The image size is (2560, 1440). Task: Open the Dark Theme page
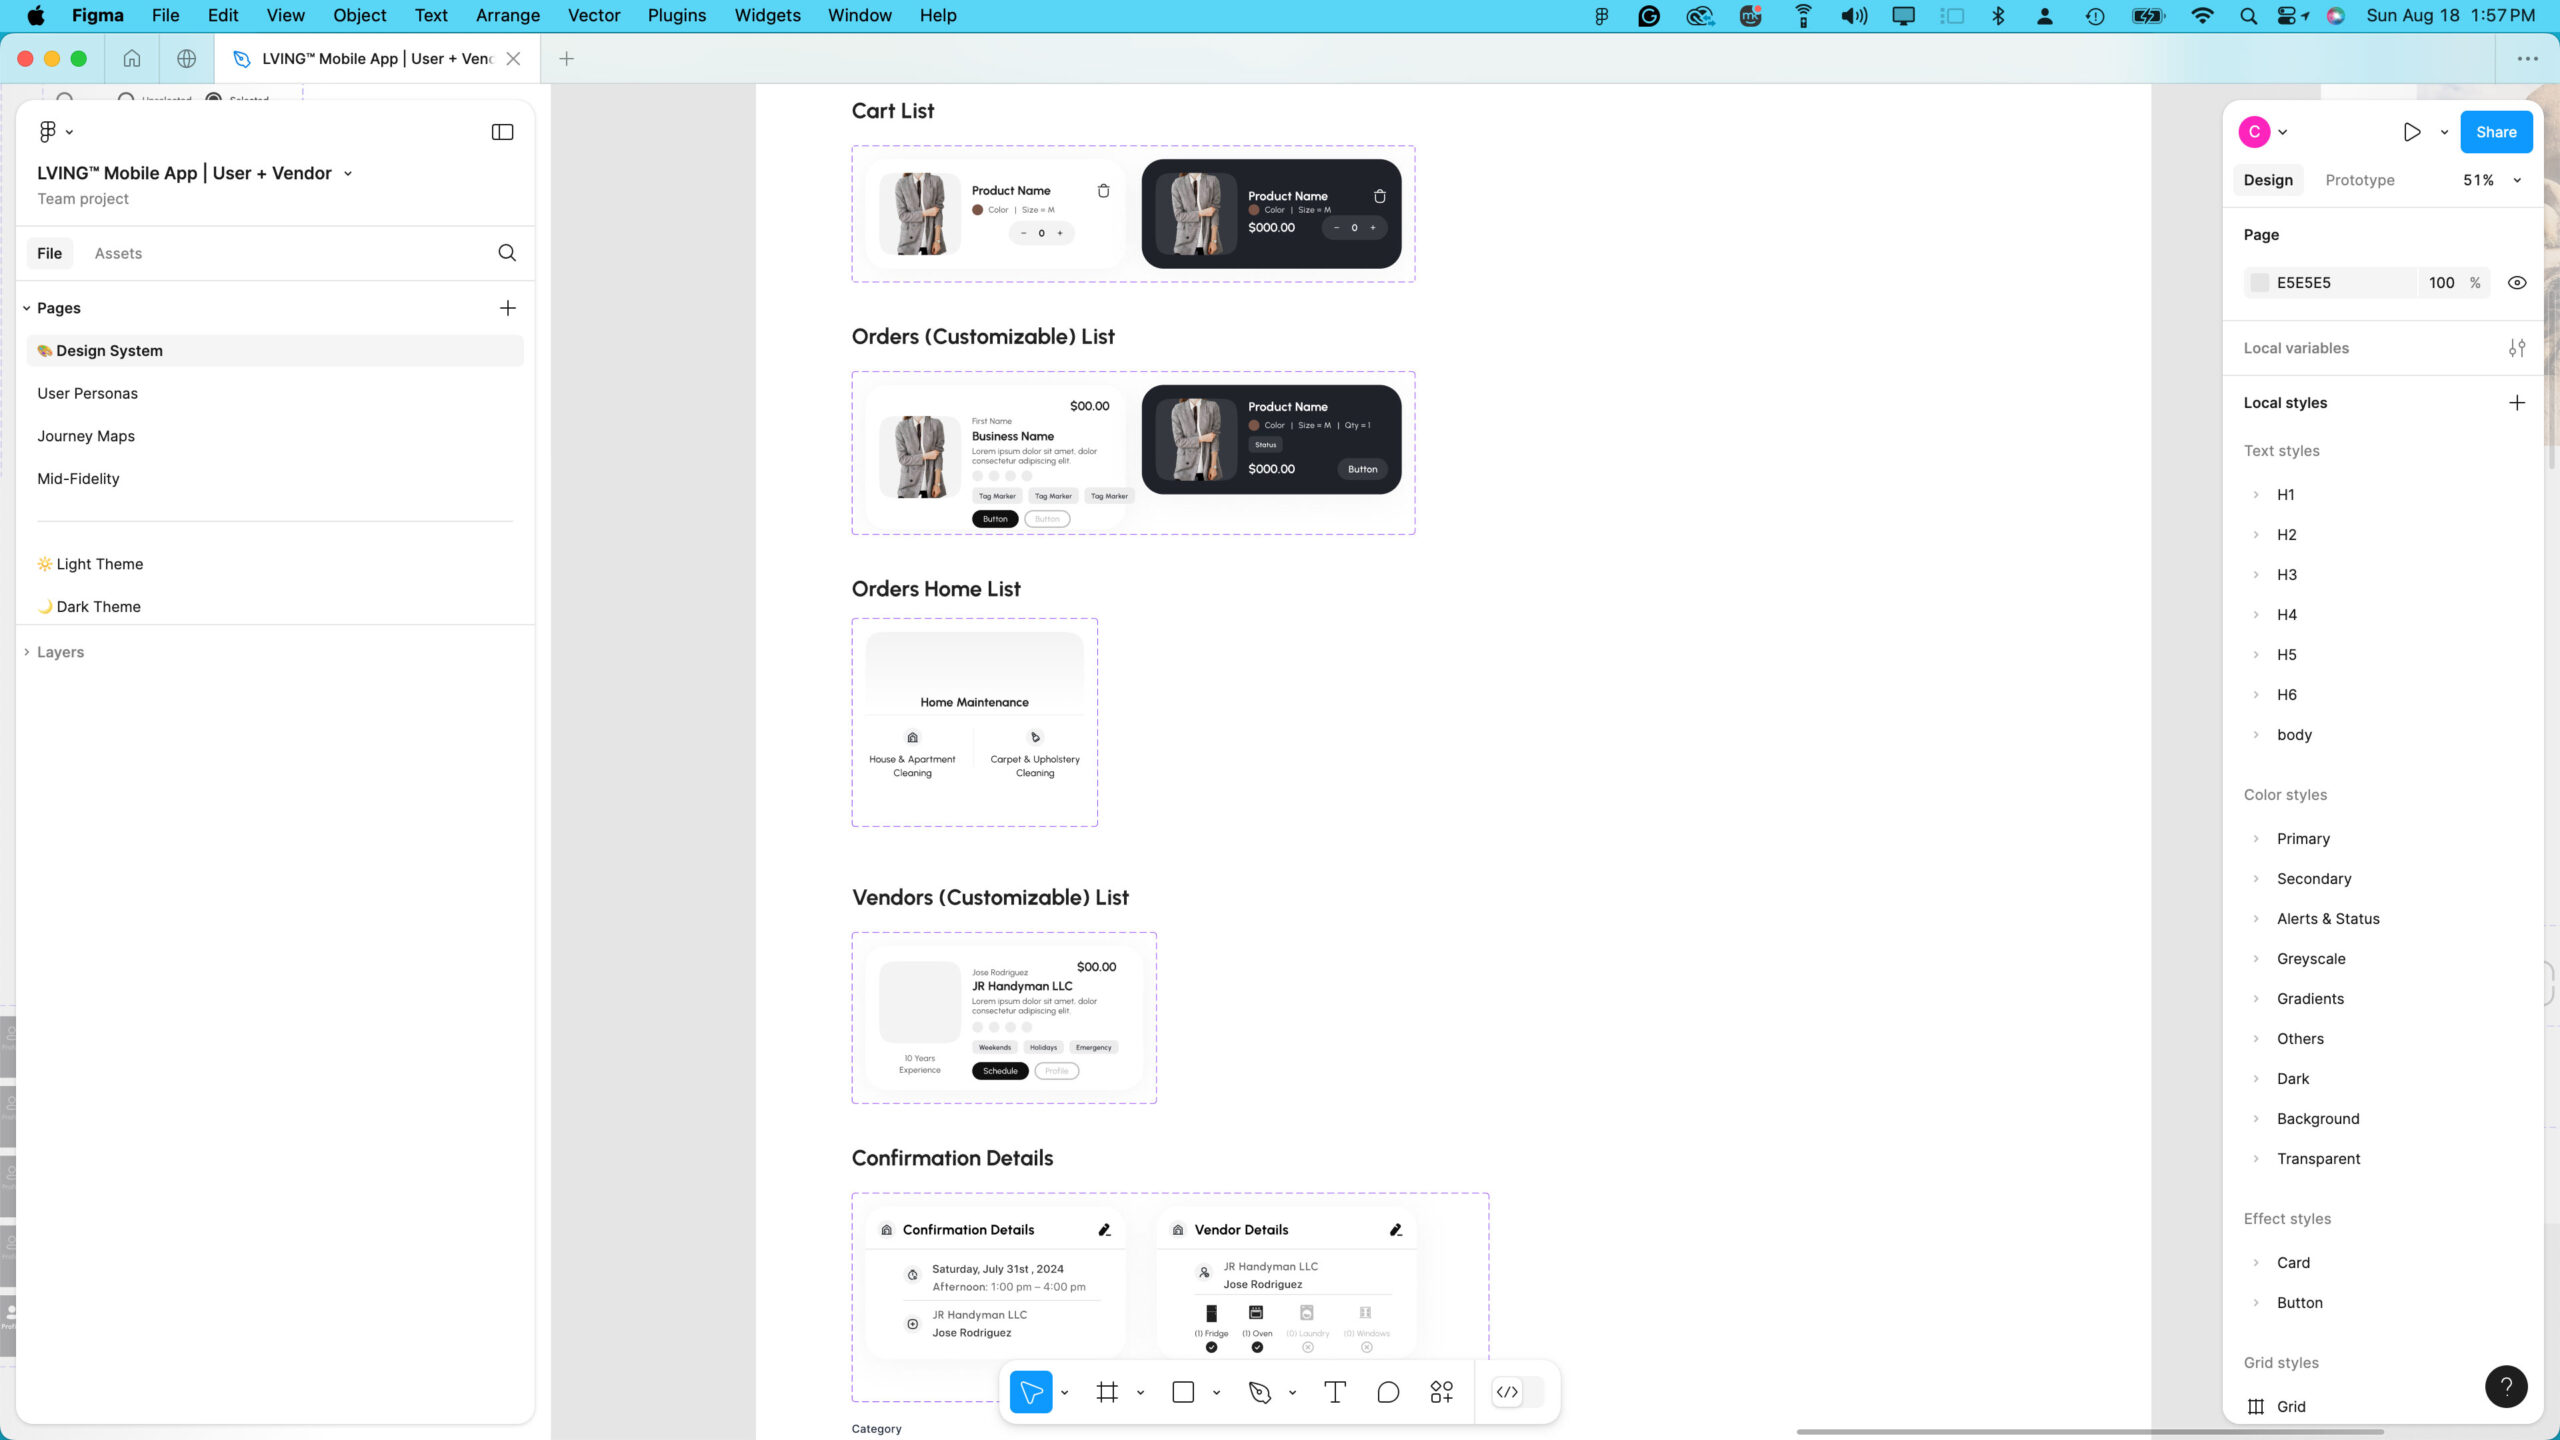98,607
